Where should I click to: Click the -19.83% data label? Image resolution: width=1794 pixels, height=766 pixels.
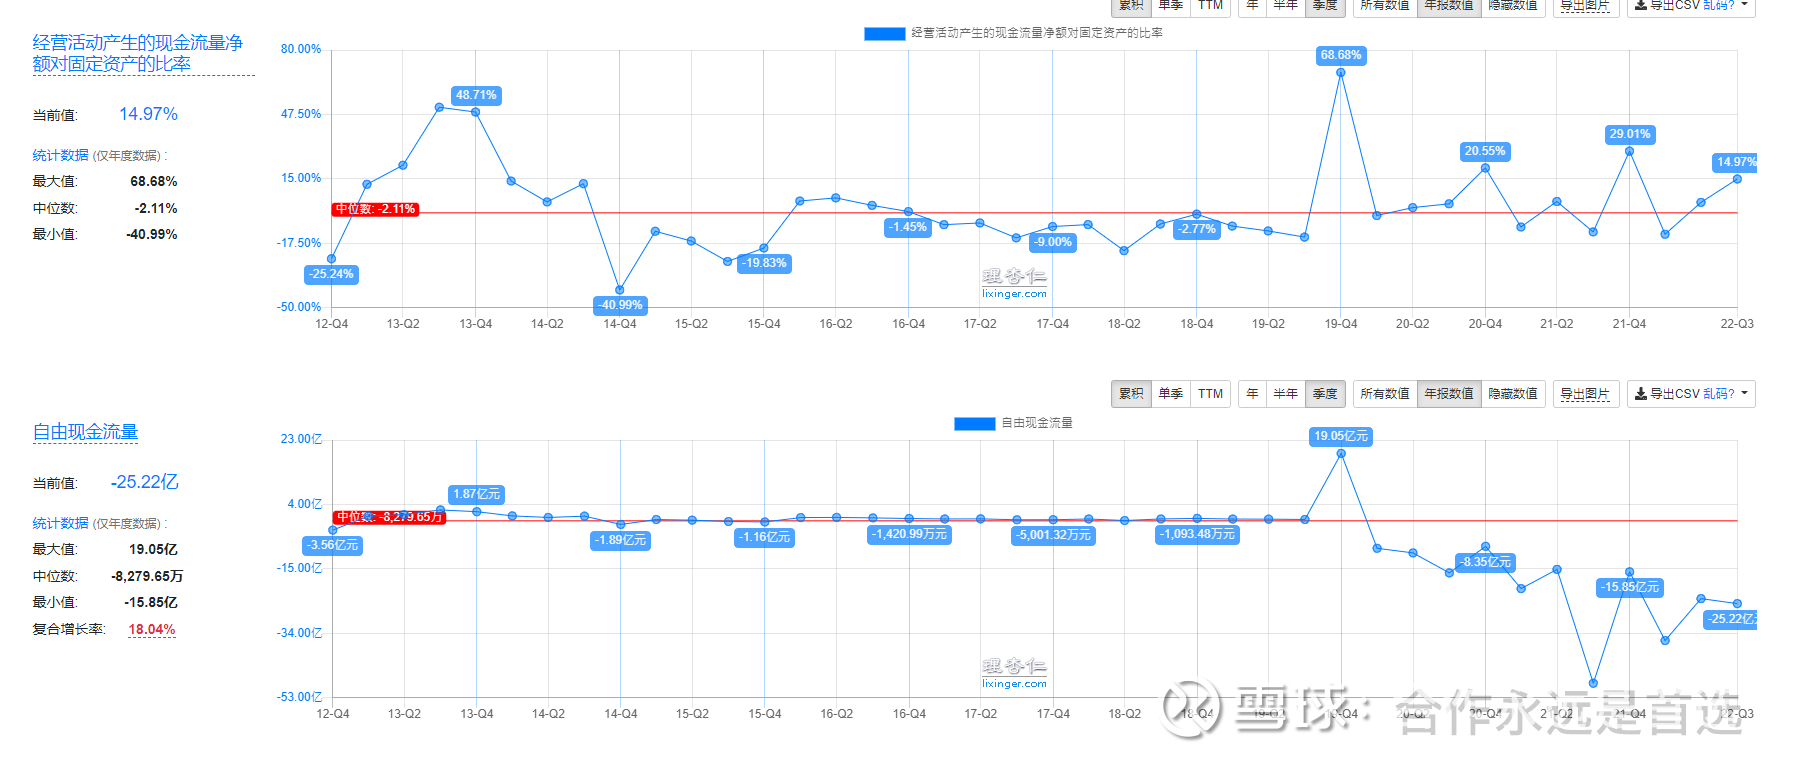(x=764, y=263)
